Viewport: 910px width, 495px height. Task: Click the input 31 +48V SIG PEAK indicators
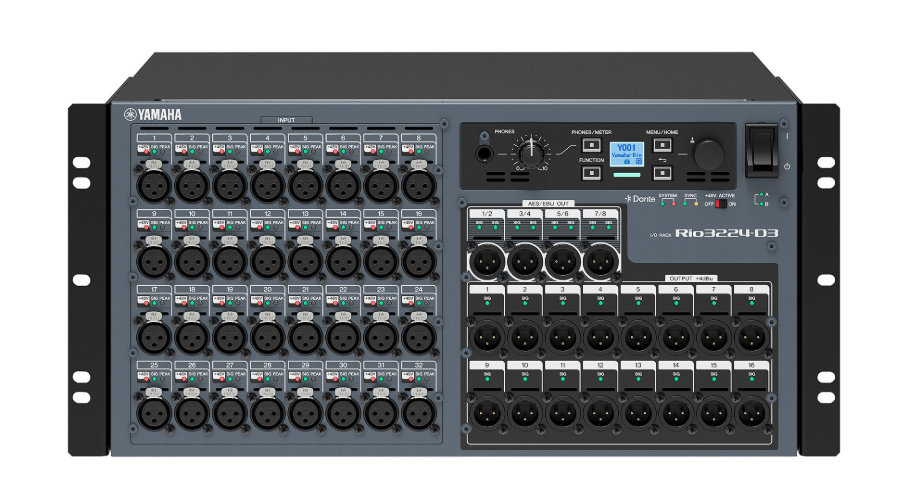pyautogui.click(x=381, y=376)
